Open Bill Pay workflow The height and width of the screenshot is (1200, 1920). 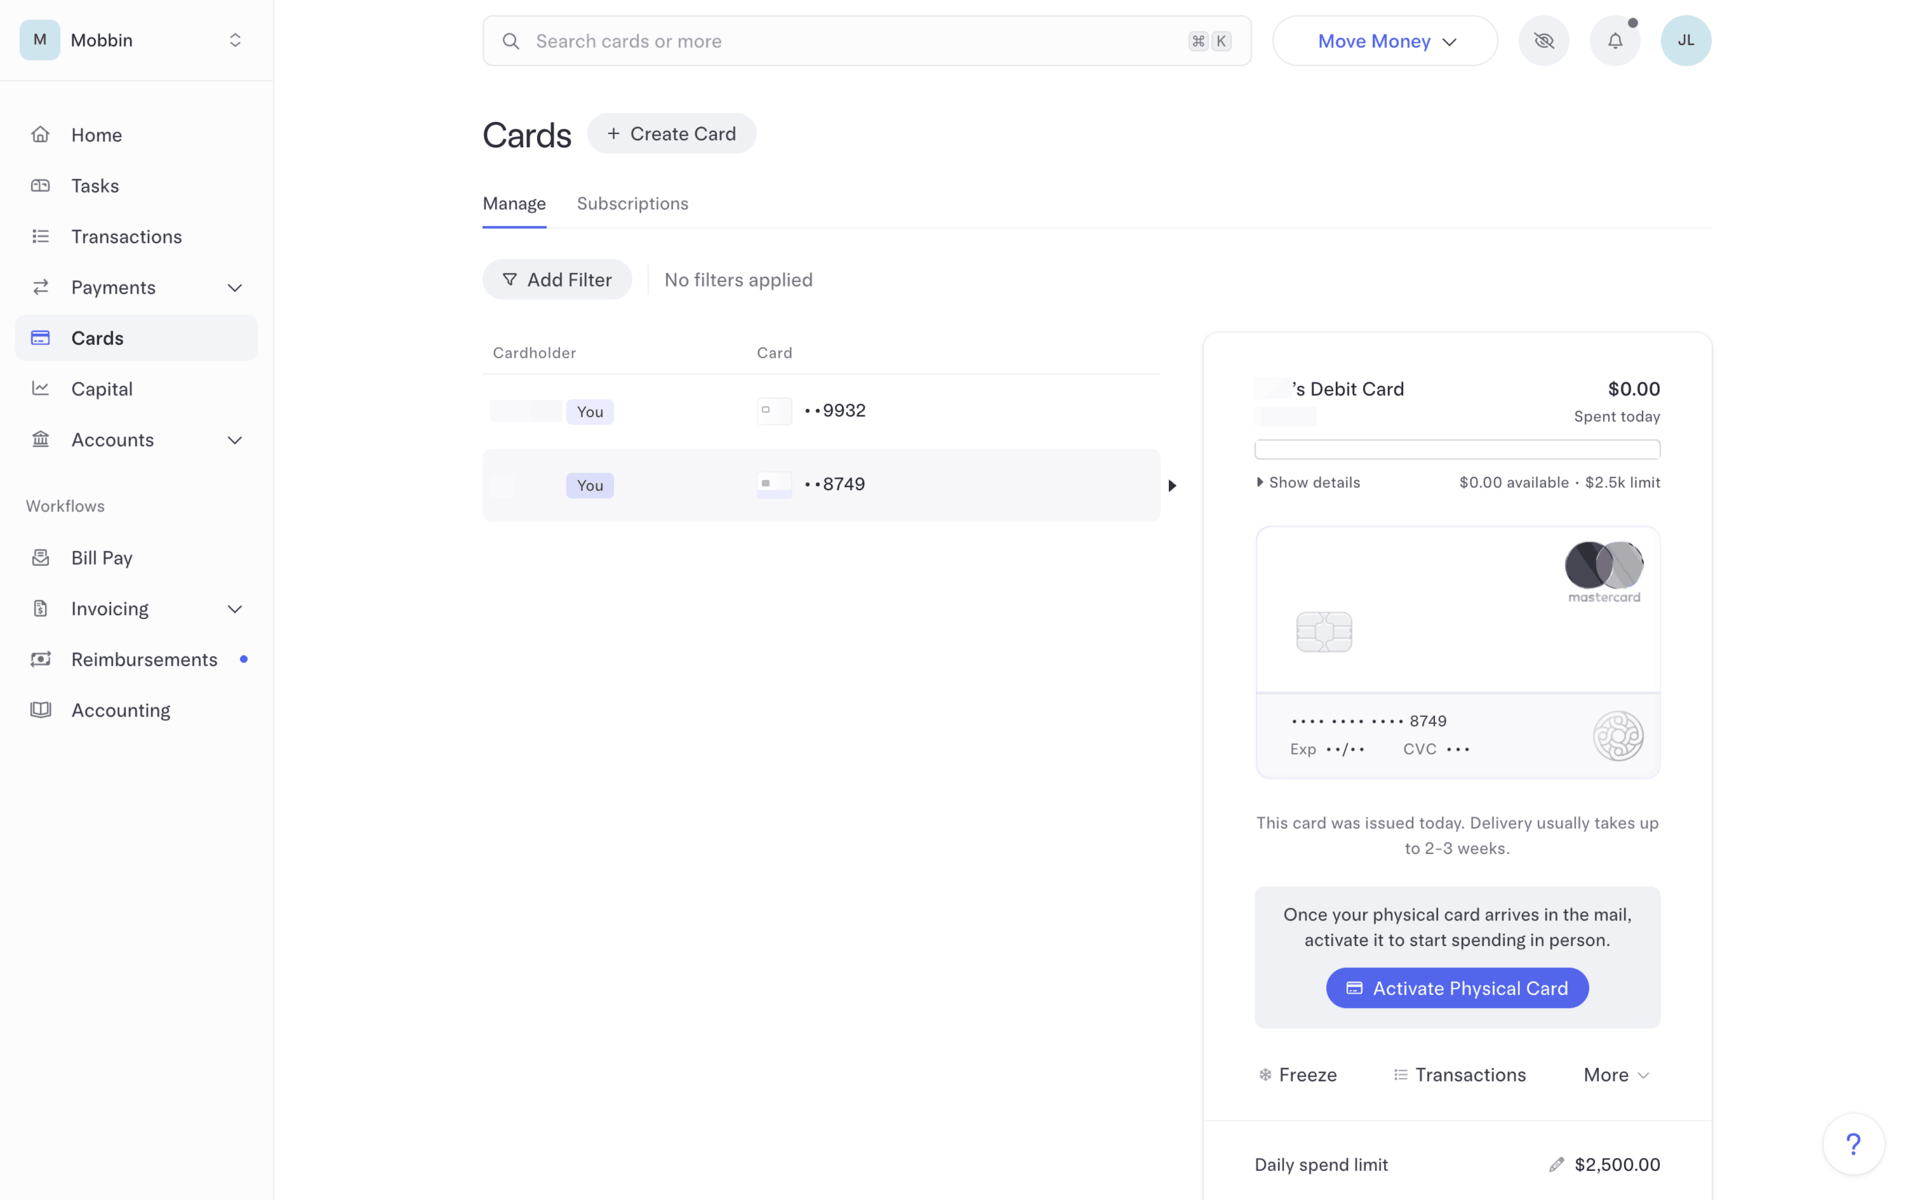(136, 558)
